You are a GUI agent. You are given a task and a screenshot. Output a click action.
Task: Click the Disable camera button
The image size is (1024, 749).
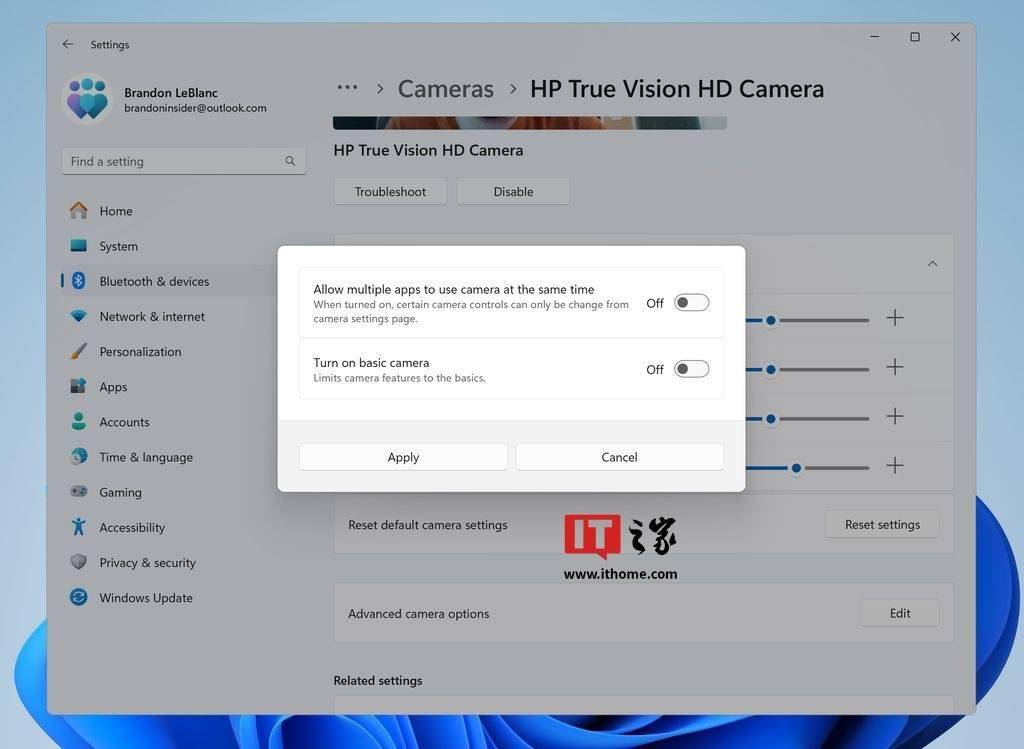[513, 191]
